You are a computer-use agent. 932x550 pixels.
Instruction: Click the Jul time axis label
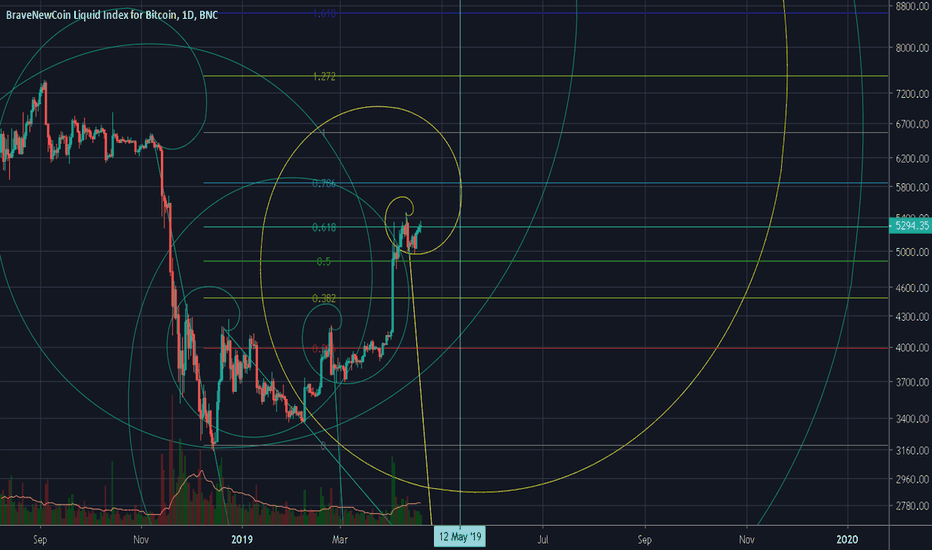(x=543, y=540)
